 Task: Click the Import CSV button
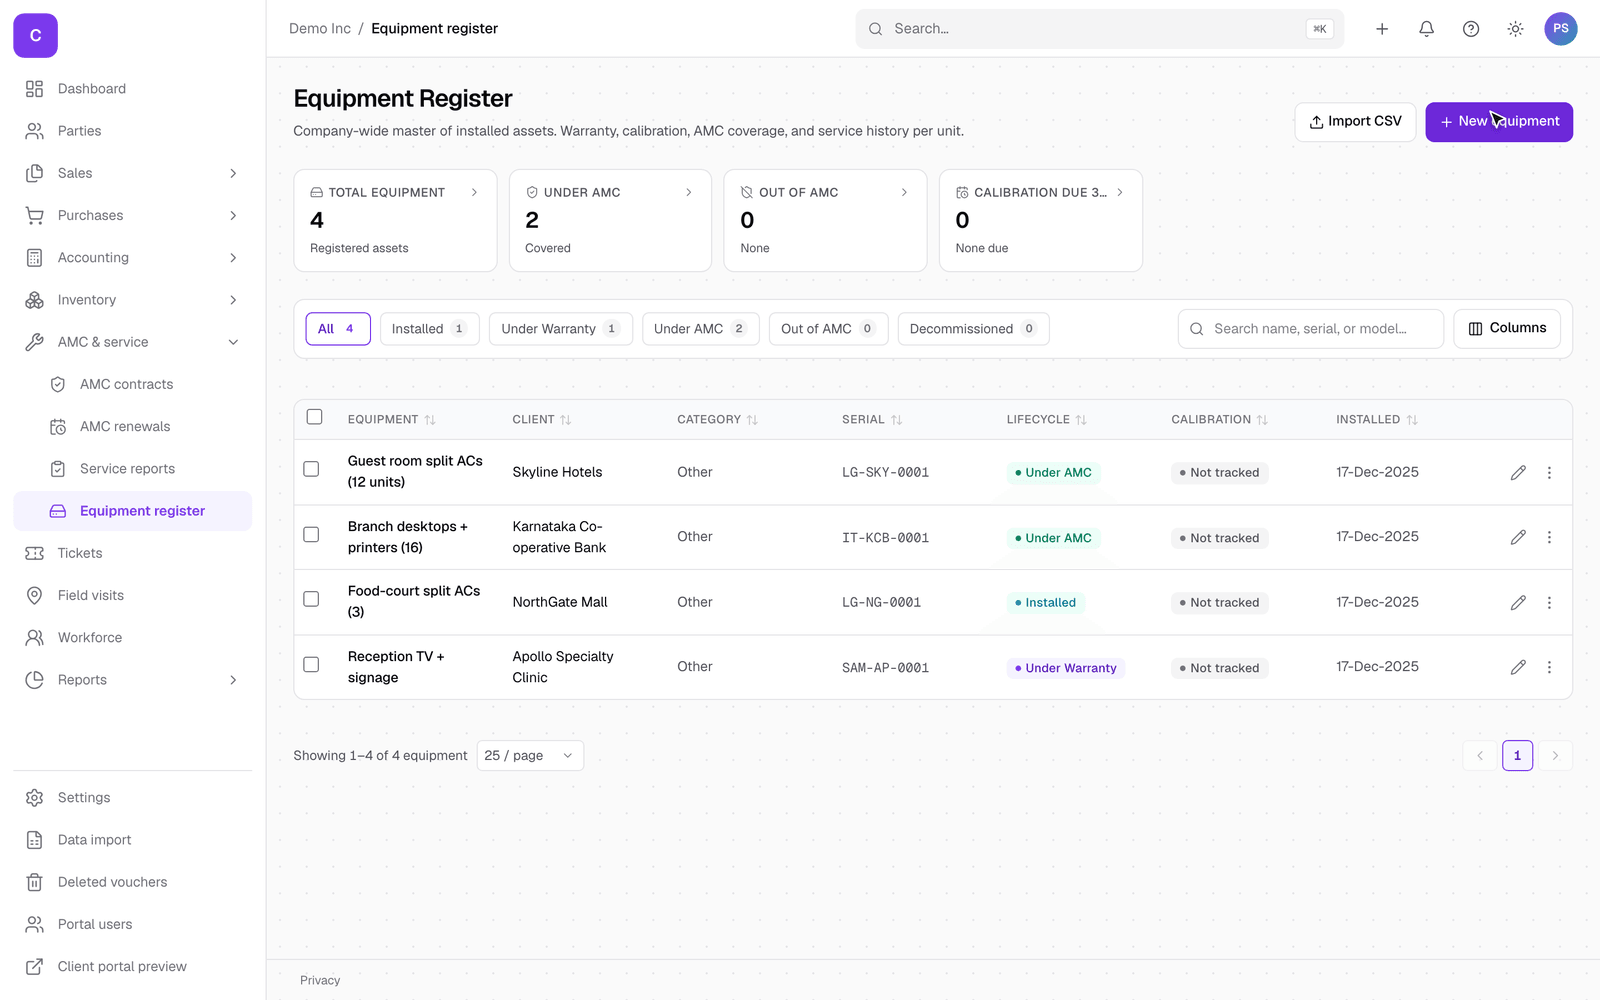pyautogui.click(x=1355, y=122)
